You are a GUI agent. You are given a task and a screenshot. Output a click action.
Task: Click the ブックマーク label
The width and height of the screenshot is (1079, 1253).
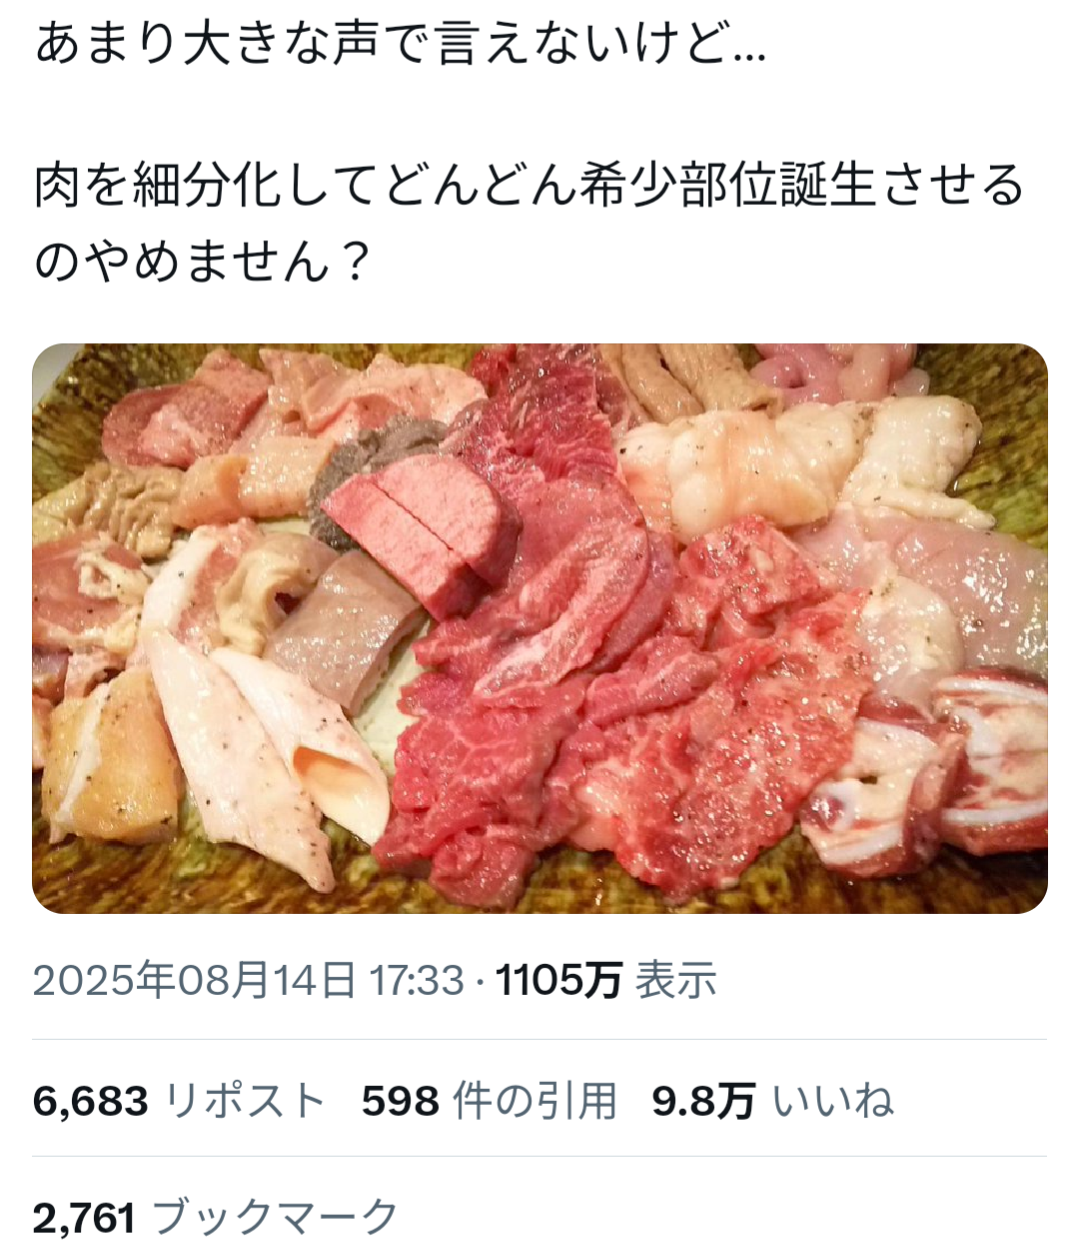pyautogui.click(x=275, y=1219)
